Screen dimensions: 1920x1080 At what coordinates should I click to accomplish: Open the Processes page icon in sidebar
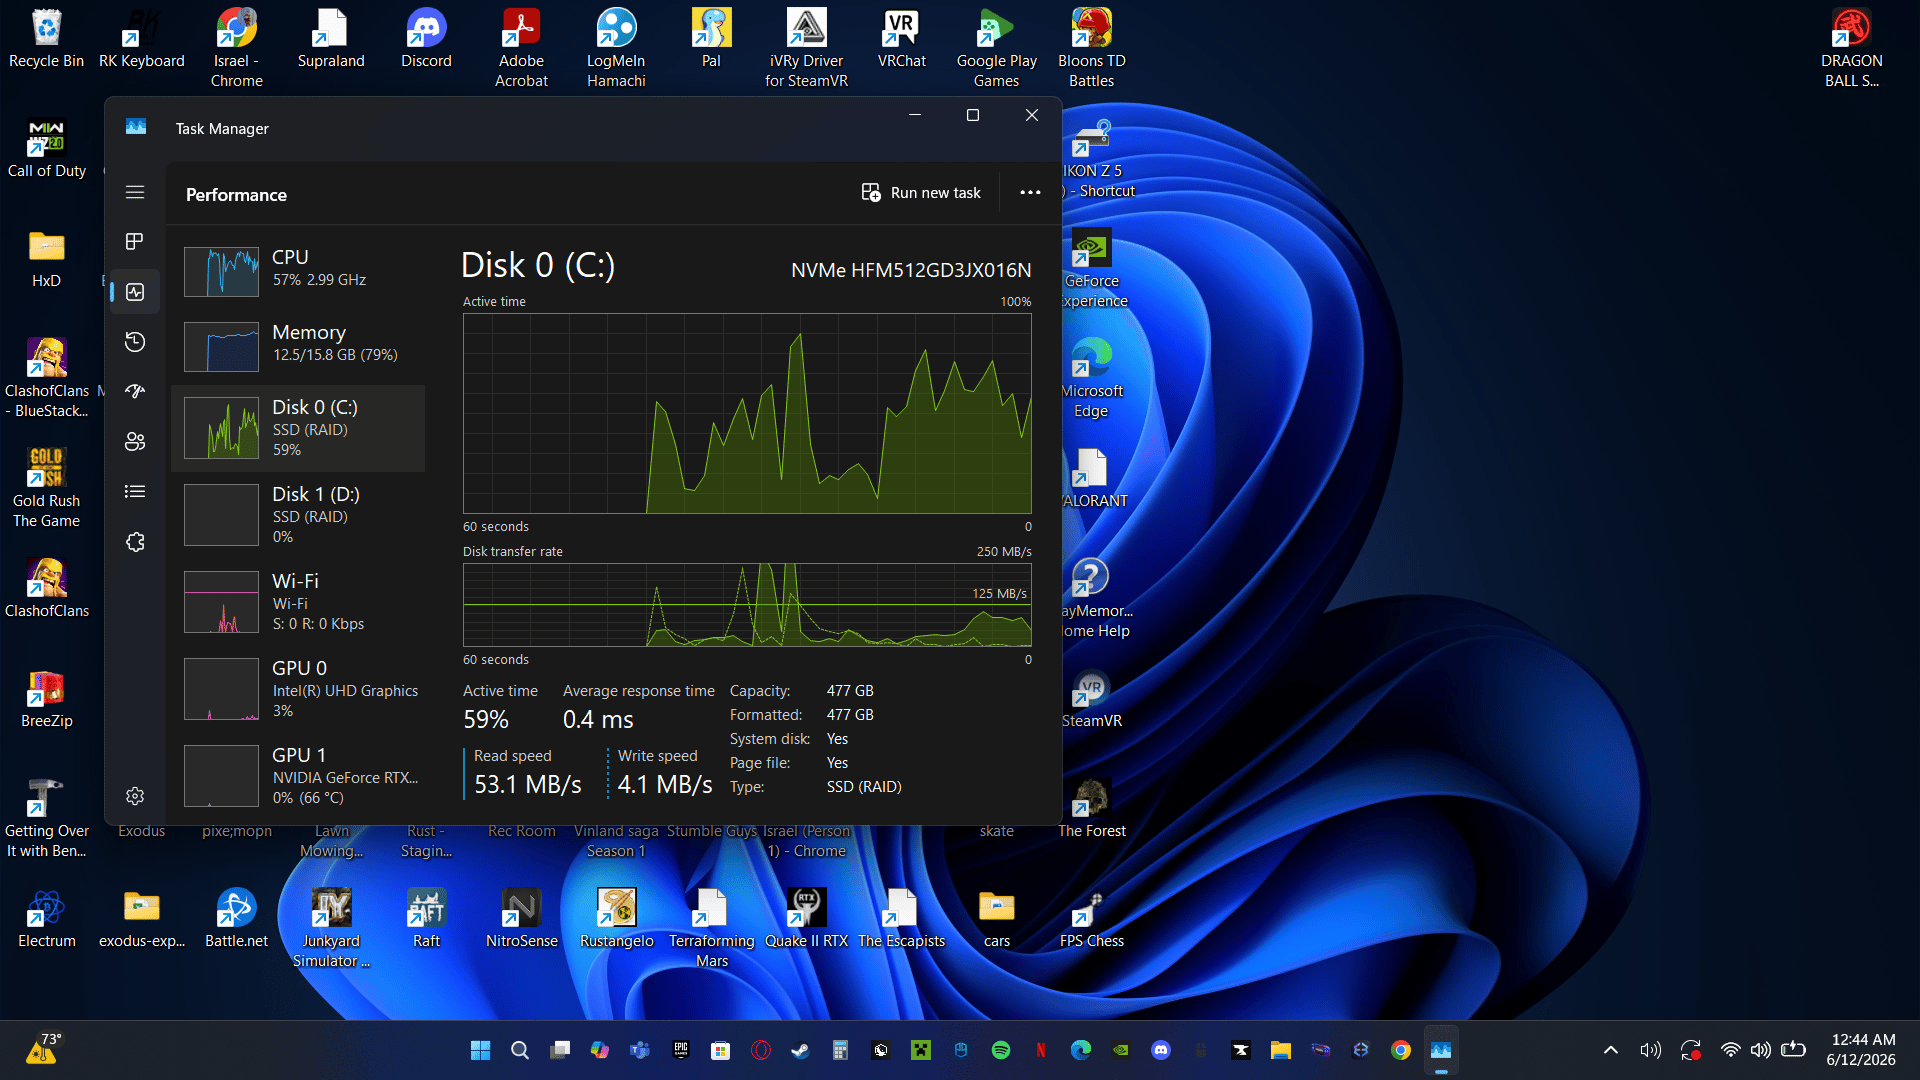135,242
